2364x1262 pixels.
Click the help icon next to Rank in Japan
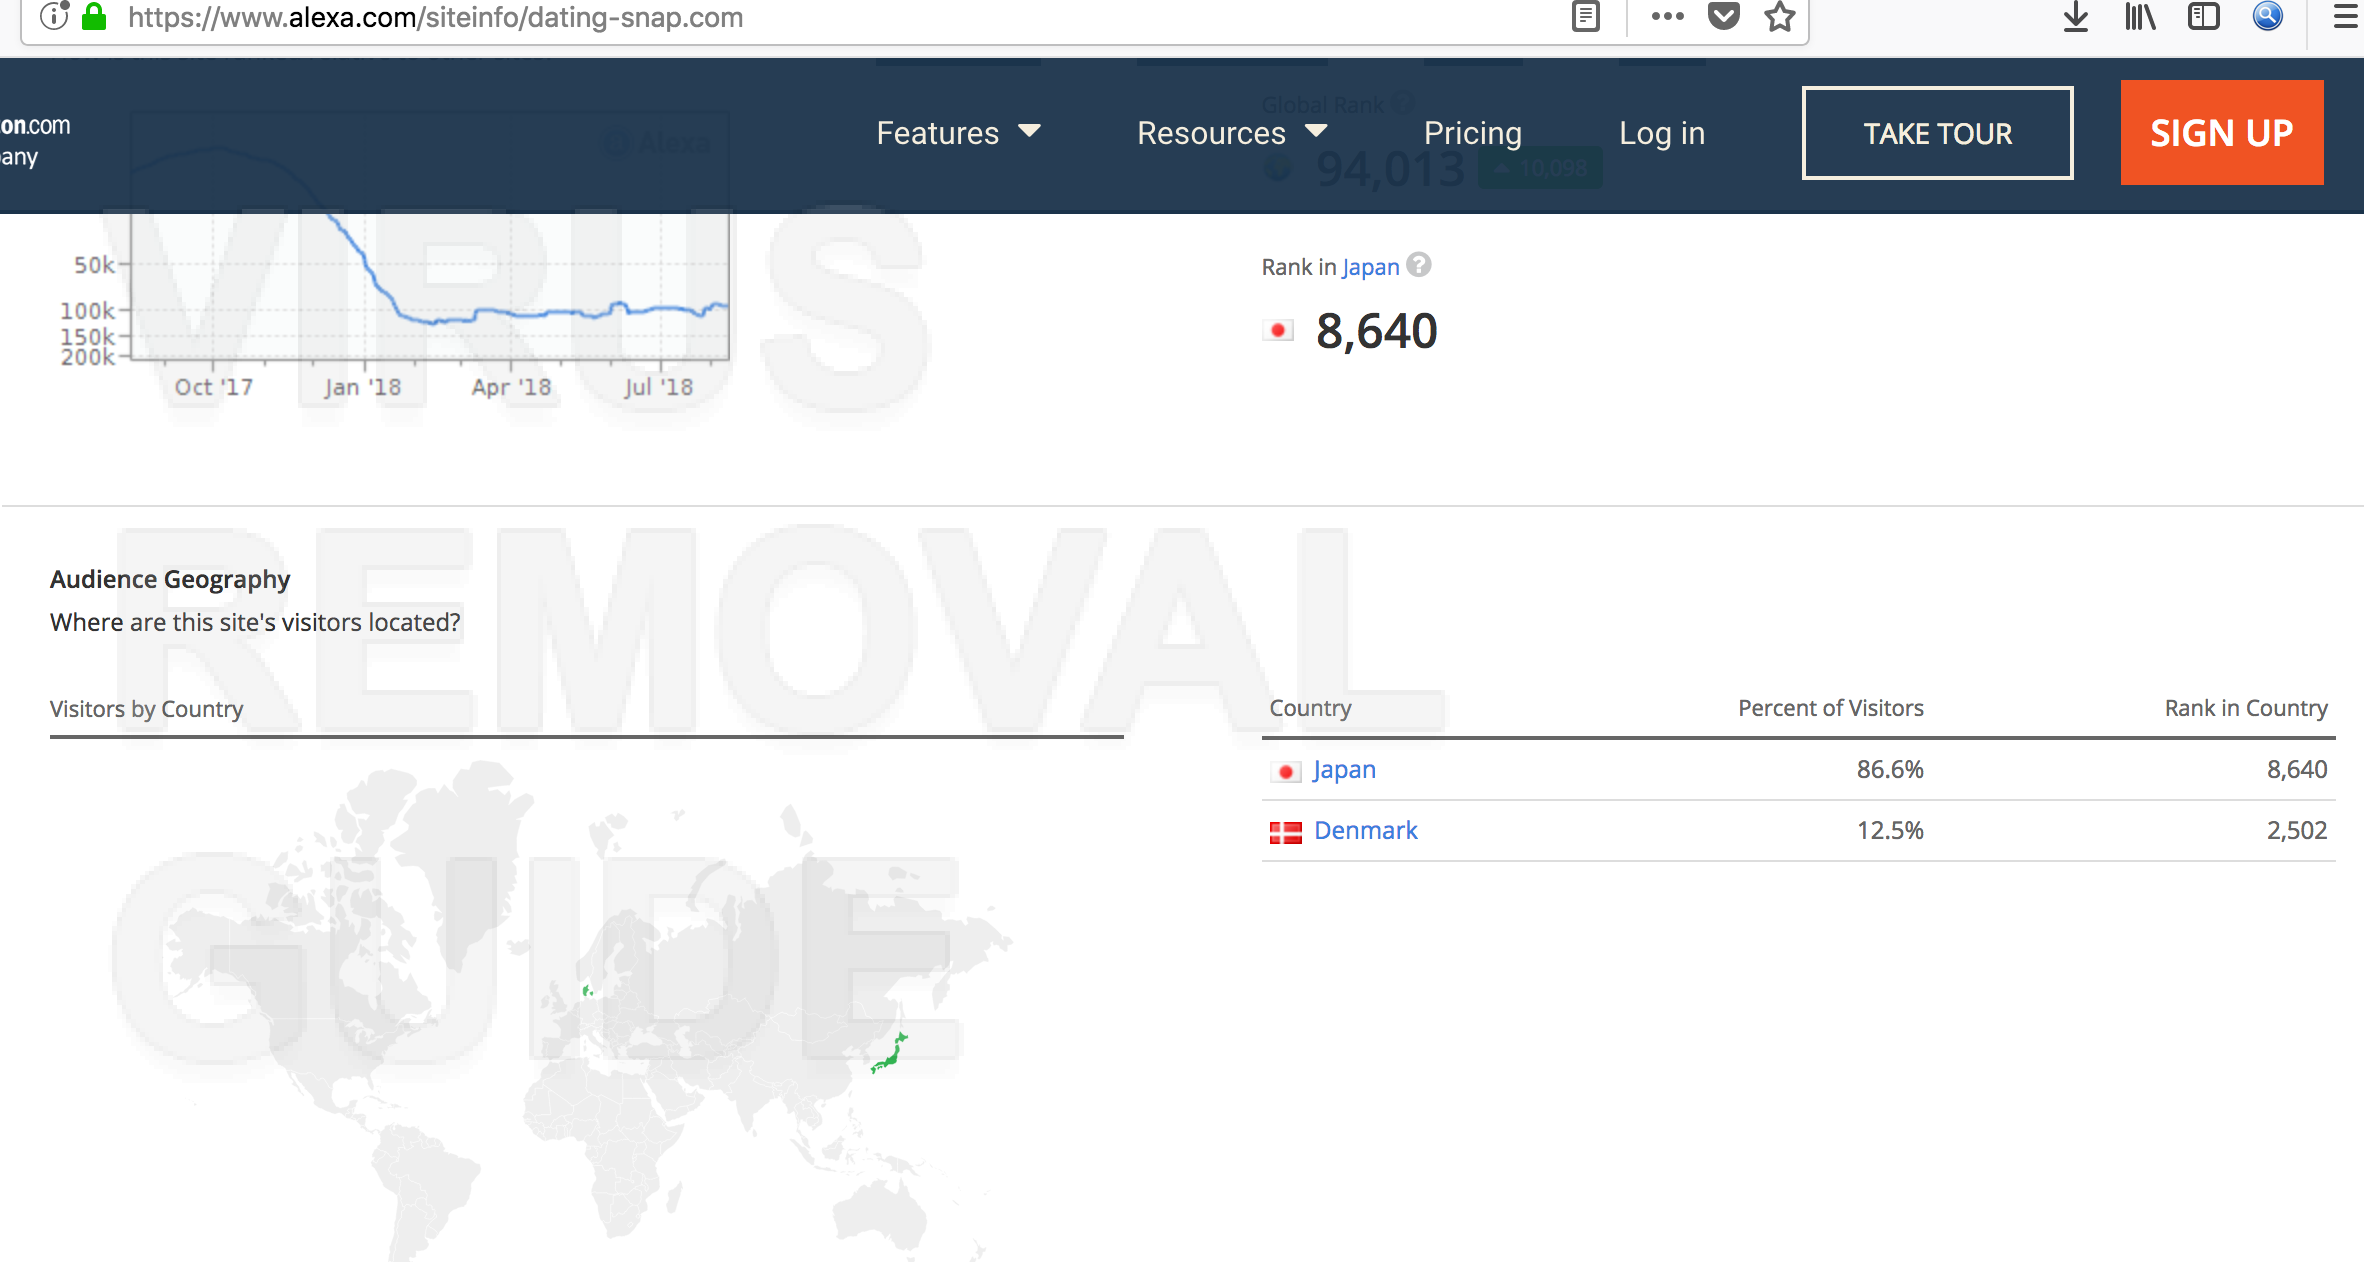[1419, 265]
